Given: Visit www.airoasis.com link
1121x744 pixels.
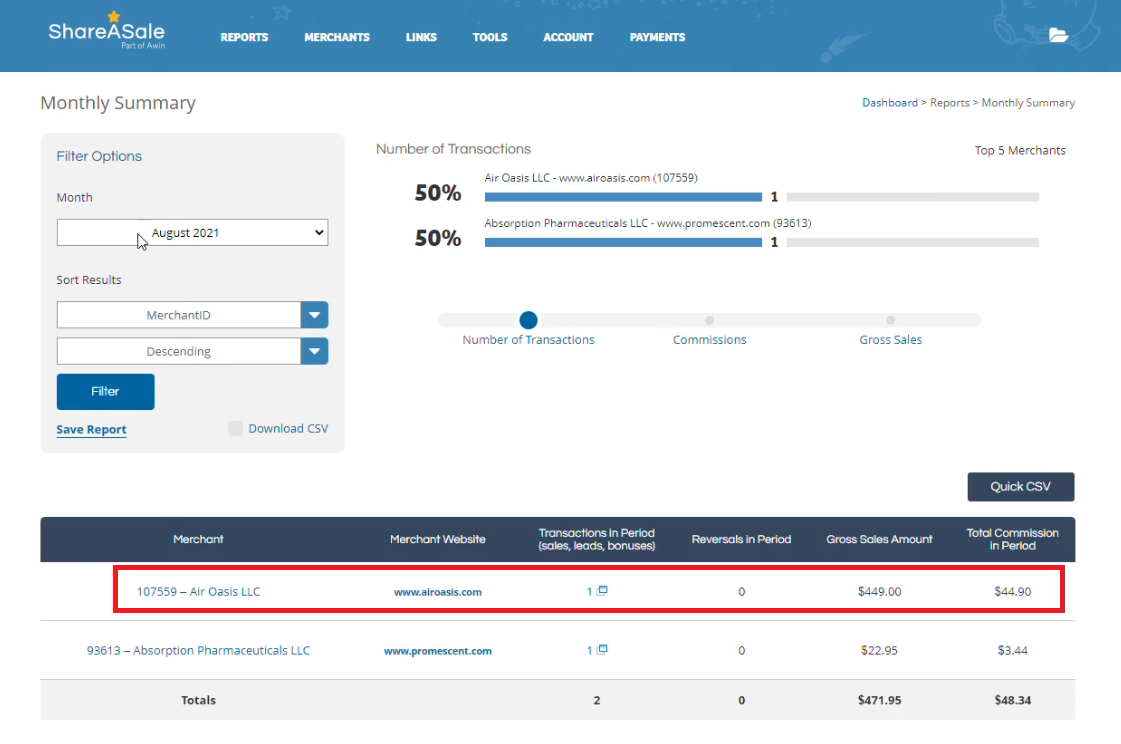Looking at the screenshot, I should (x=438, y=592).
